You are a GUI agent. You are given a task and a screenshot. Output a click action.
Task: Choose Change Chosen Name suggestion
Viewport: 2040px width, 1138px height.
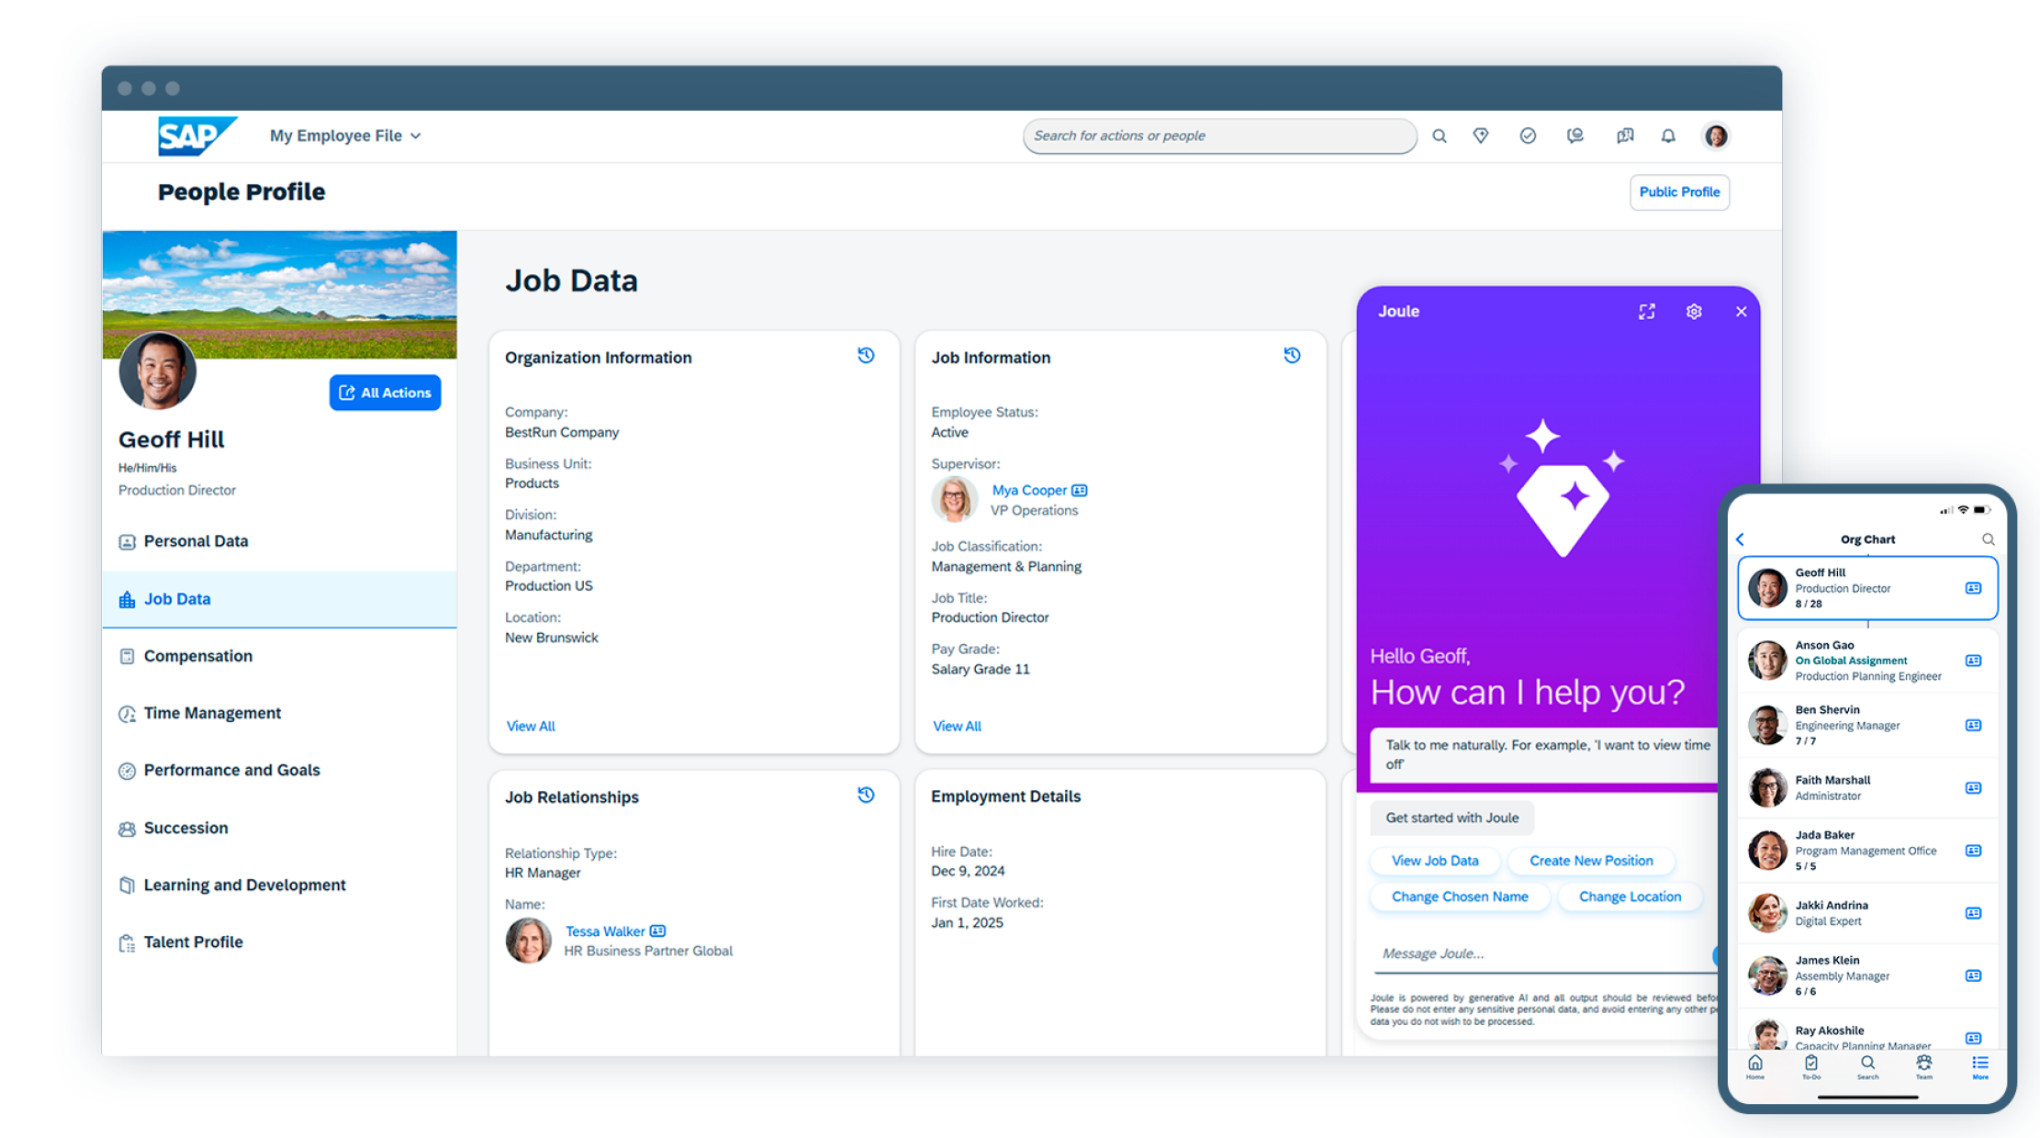coord(1460,897)
